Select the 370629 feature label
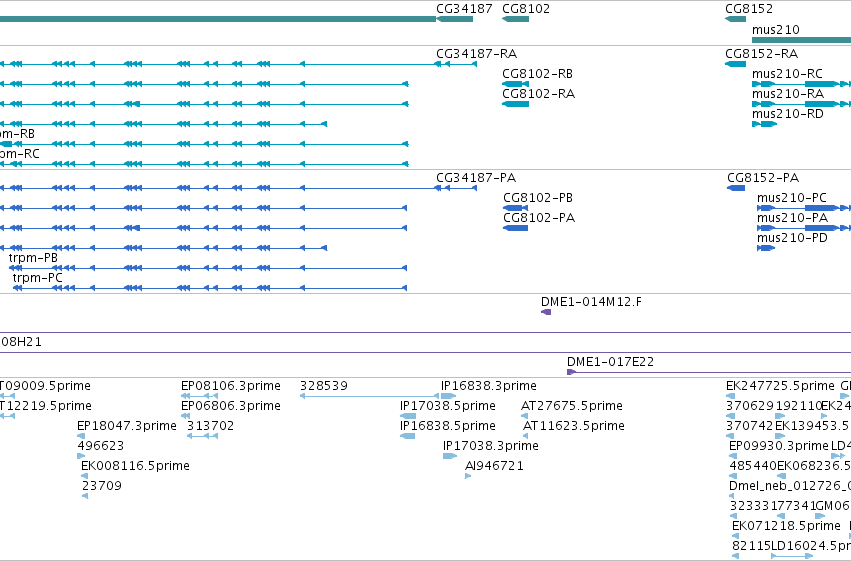Image resolution: width=851 pixels, height=561 pixels. click(750, 406)
